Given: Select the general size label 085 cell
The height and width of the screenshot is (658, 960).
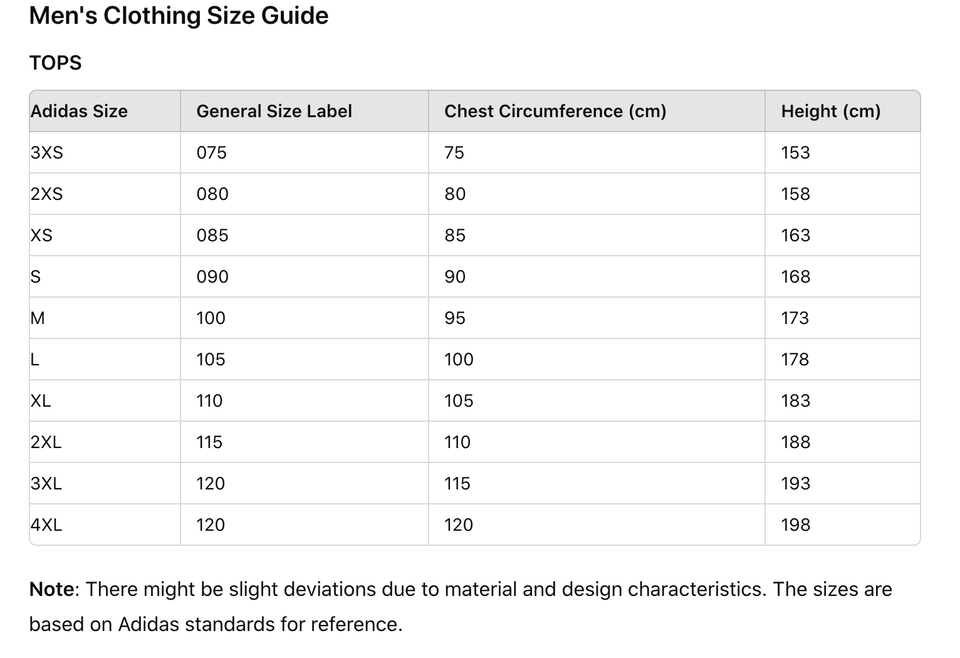Looking at the screenshot, I should coord(212,236).
